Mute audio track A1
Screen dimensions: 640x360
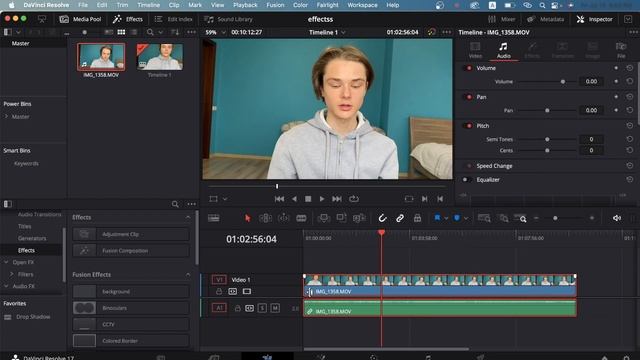point(275,308)
